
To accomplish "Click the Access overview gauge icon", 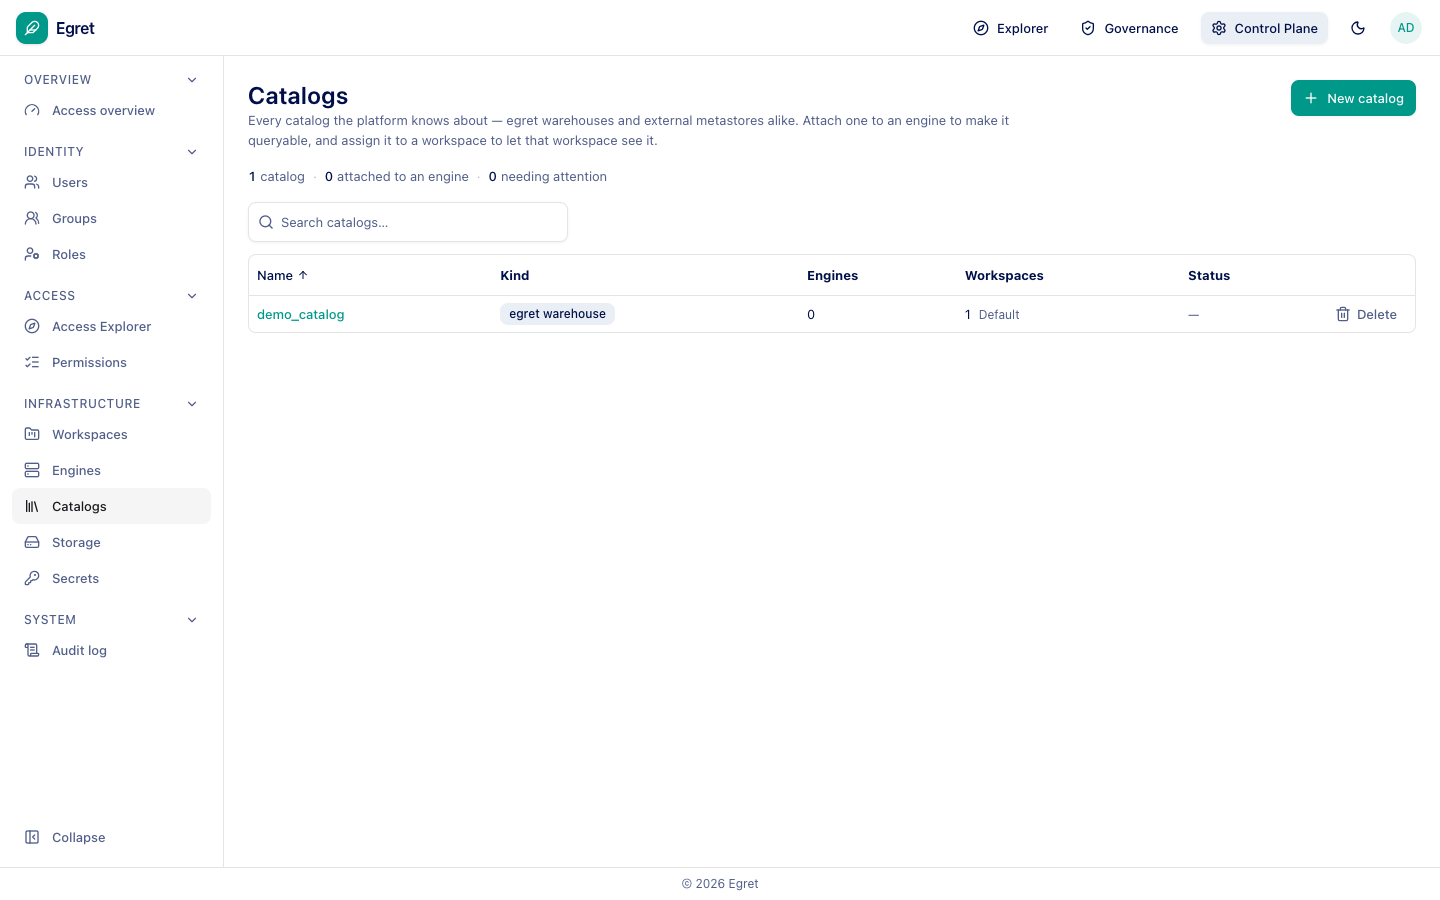I will click(x=32, y=111).
